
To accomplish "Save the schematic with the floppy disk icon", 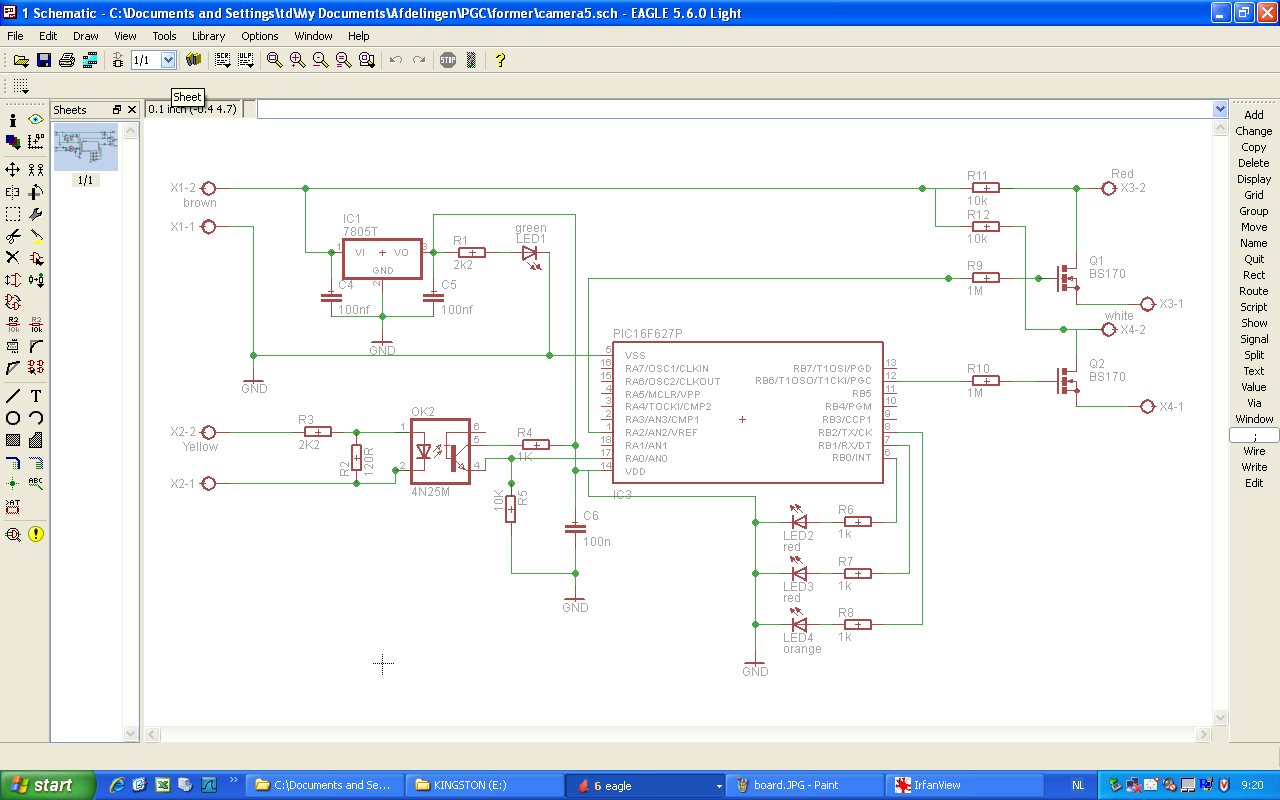I will pos(43,60).
